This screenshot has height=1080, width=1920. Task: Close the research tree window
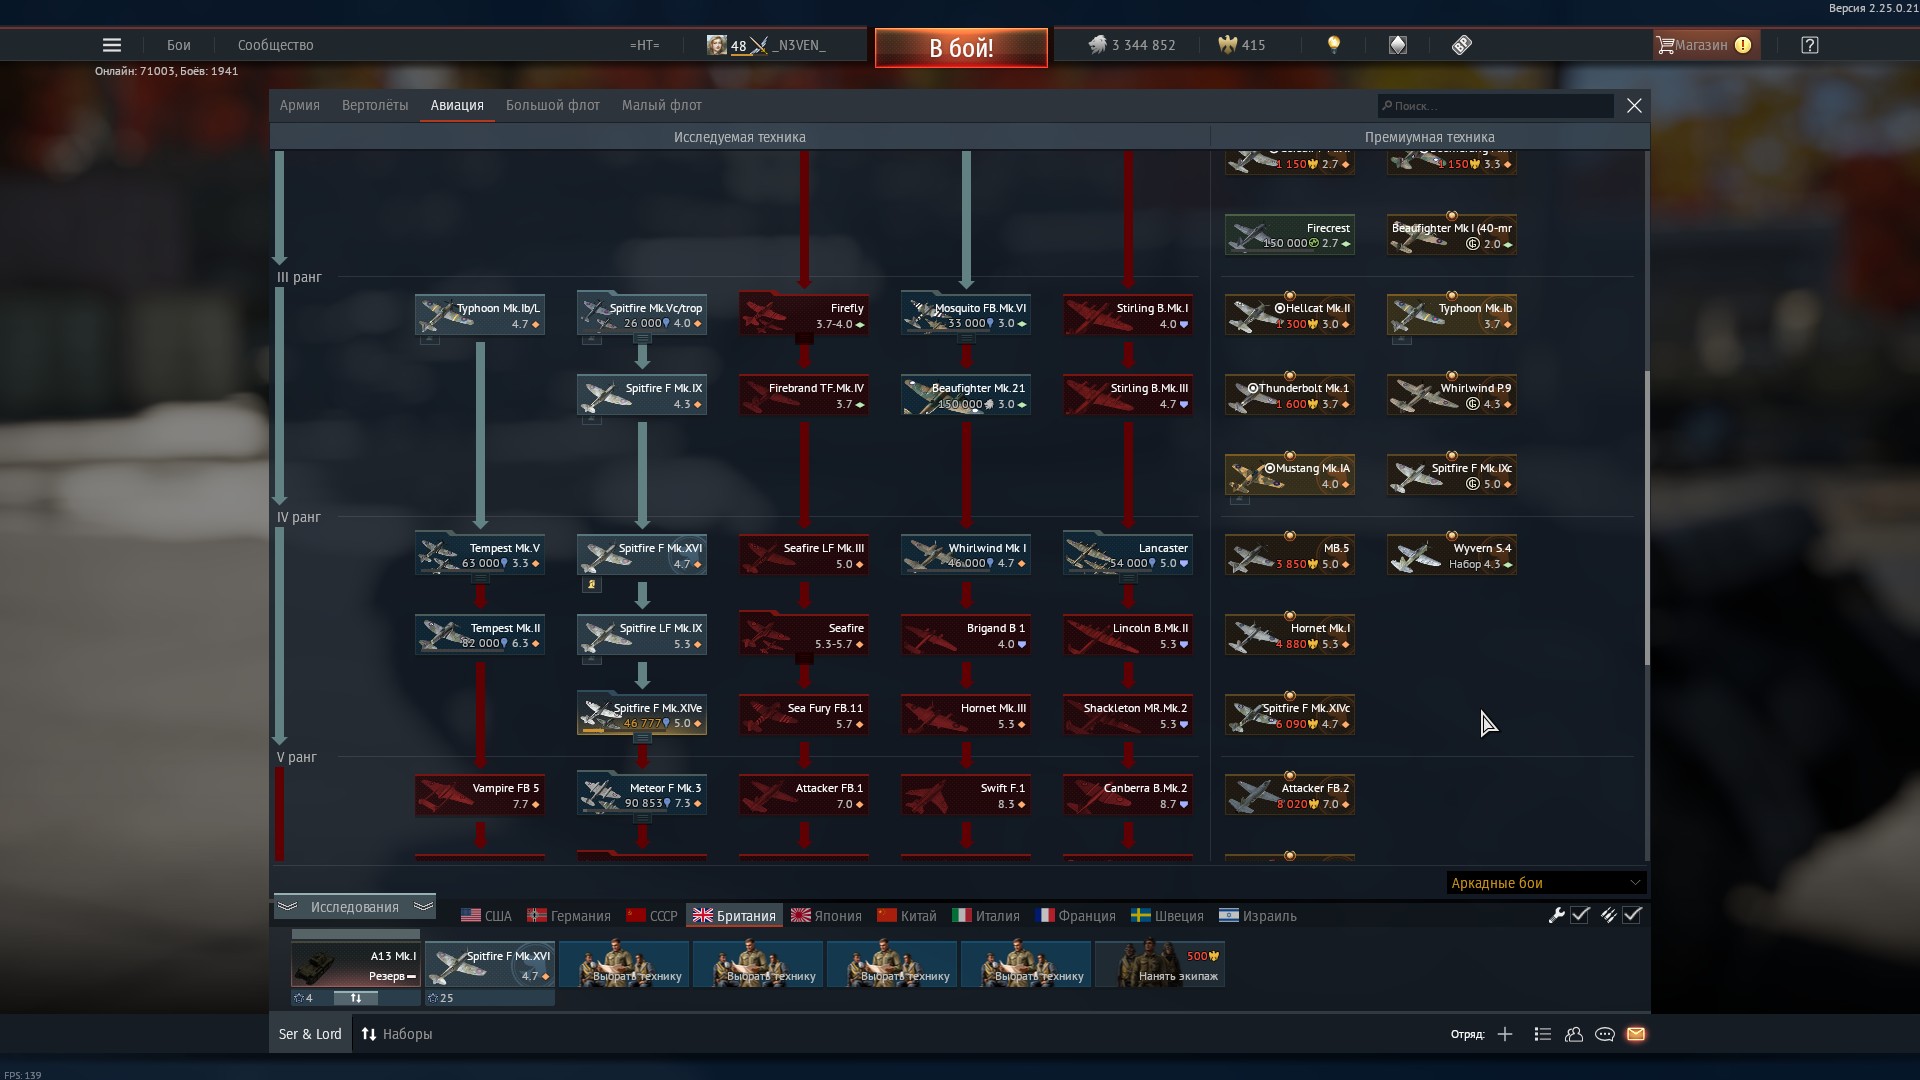coord(1634,105)
